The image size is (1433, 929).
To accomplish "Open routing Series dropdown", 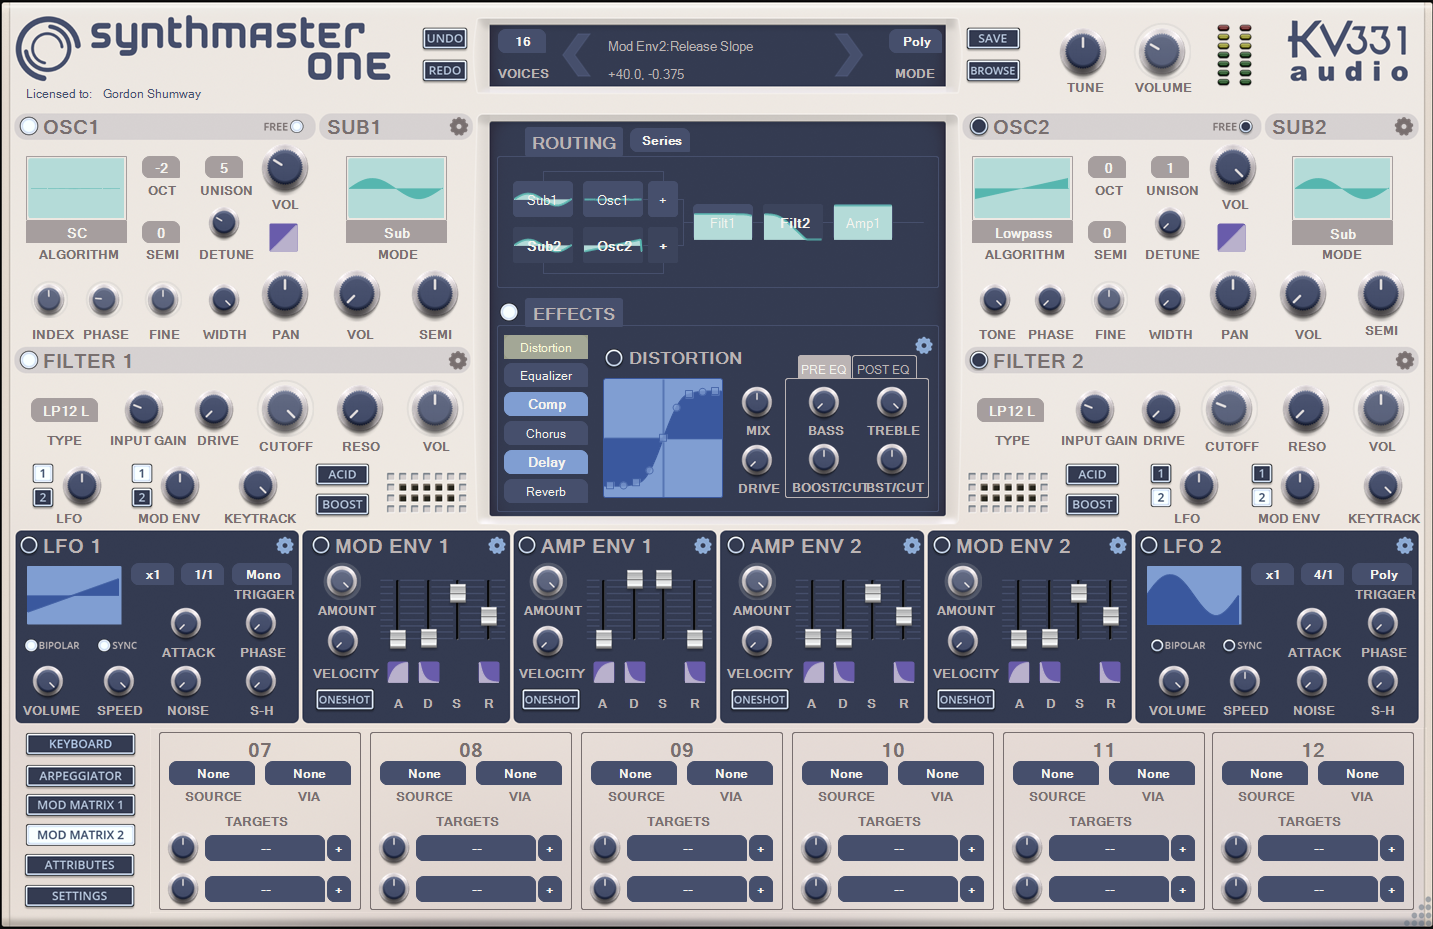I will click(x=661, y=141).
